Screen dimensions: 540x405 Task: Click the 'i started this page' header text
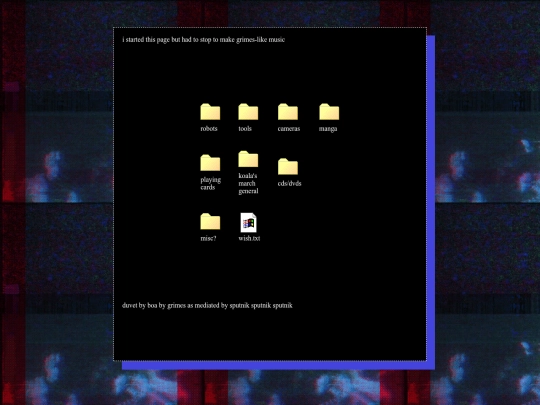point(204,40)
